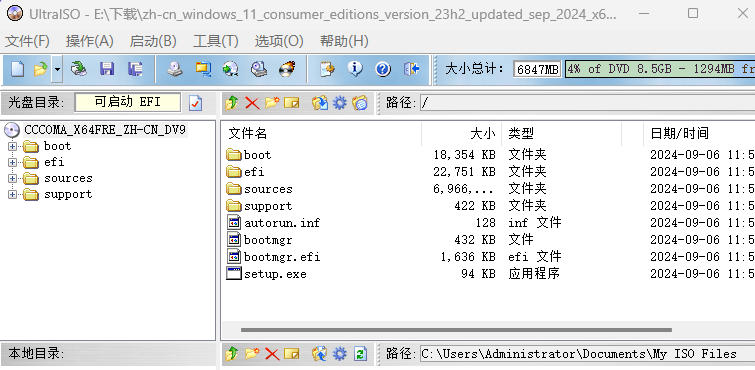Click the Save As multi-floppy icon
The height and width of the screenshot is (370, 755).
135,69
